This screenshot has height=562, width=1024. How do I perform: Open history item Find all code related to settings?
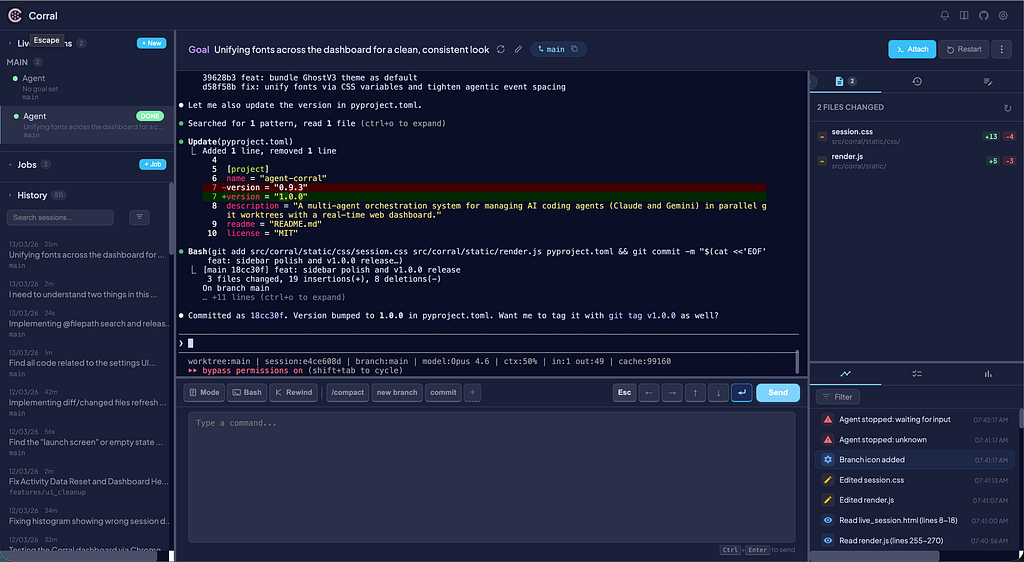coord(86,363)
